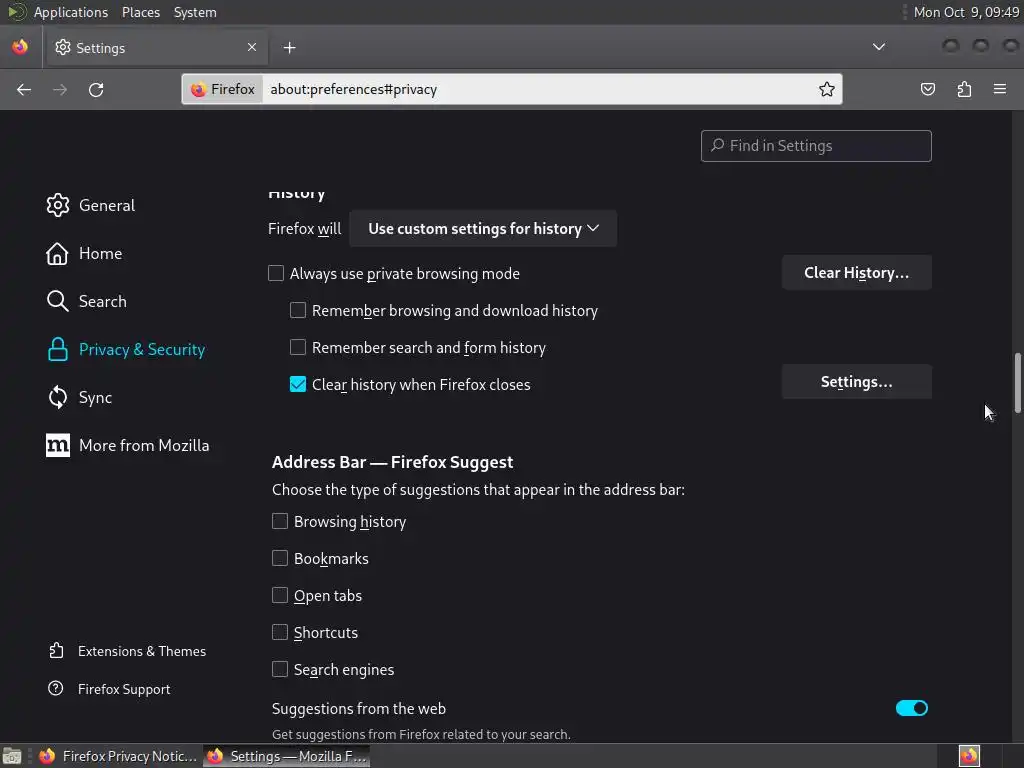
Task: Click the Privacy & Security lock icon
Action: pos(57,349)
